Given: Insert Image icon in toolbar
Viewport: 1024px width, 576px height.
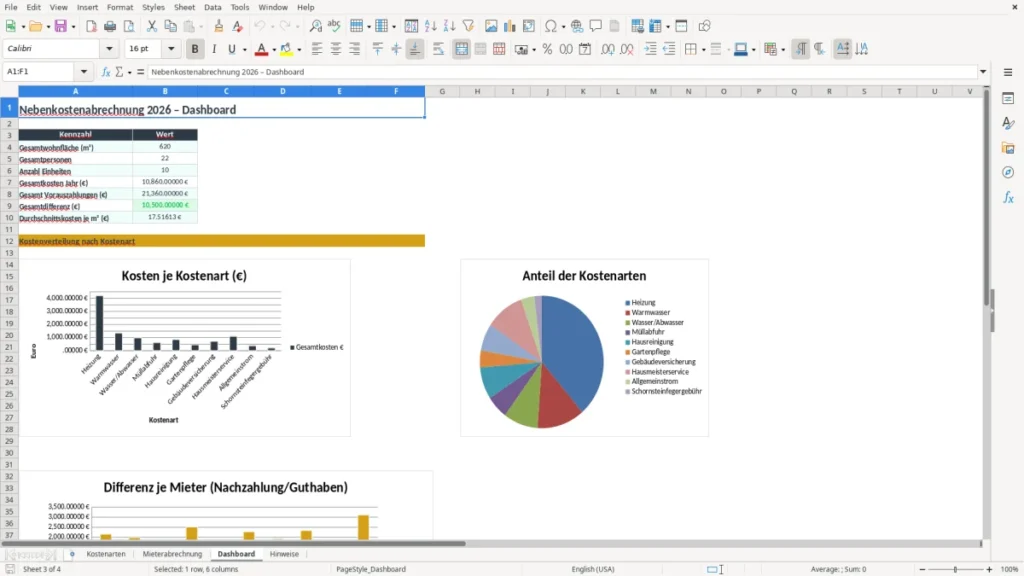Looking at the screenshot, I should 491,26.
